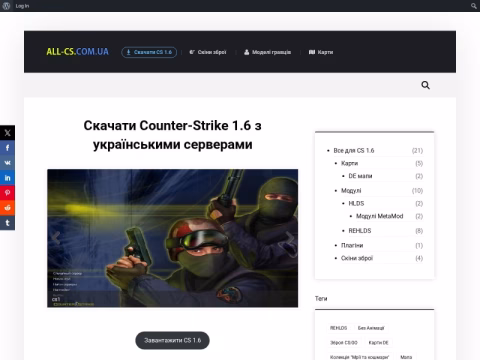480x360 pixels.
Task: Open admin bar search magnifier icon
Action: tap(473, 6)
